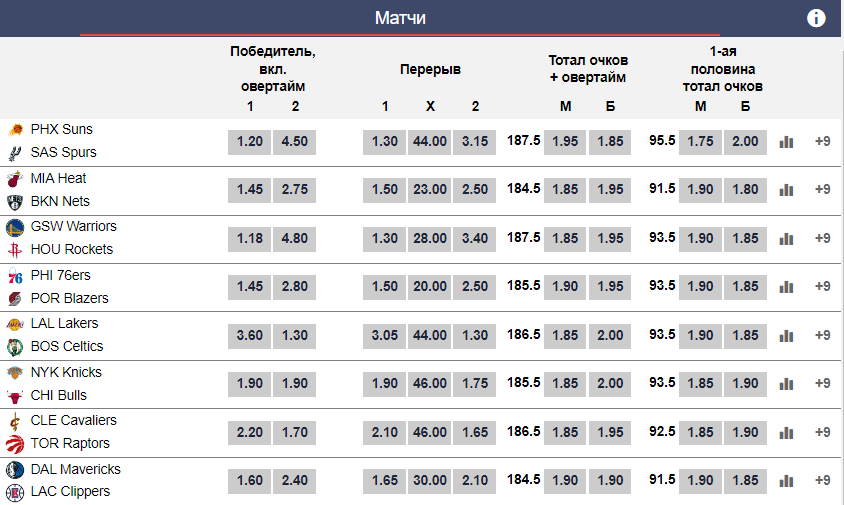Image resolution: width=844 pixels, height=505 pixels.
Task: Open statistics chart icon for CLE Cavaliers match
Action: click(786, 433)
